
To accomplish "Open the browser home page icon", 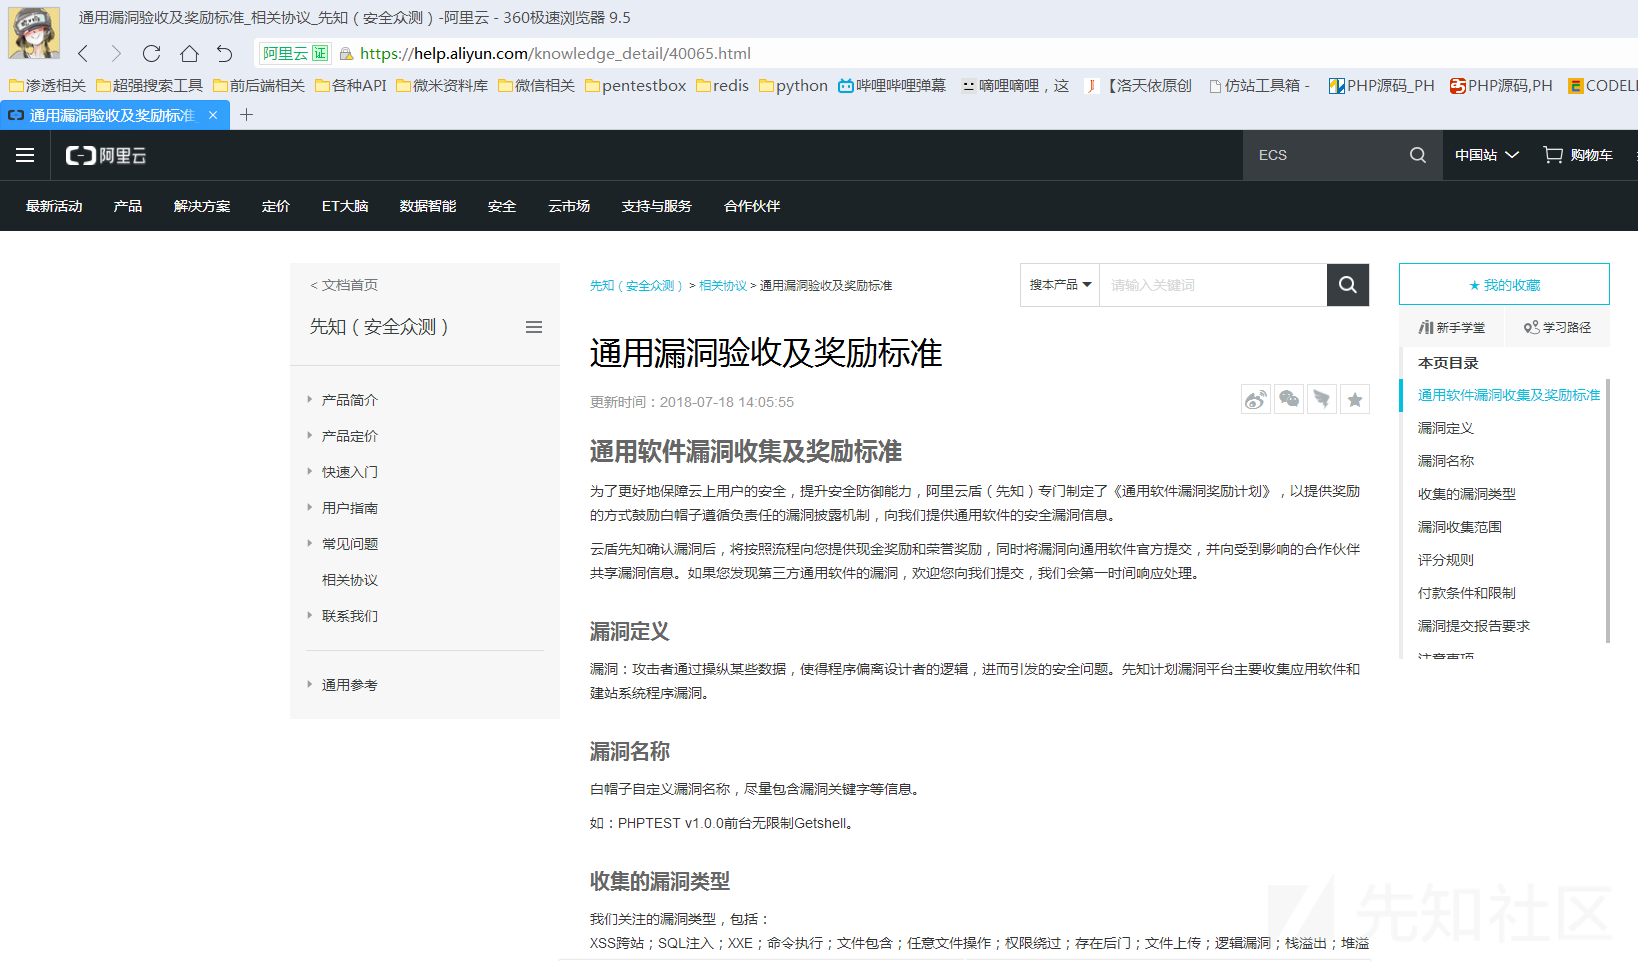I will tap(189, 54).
